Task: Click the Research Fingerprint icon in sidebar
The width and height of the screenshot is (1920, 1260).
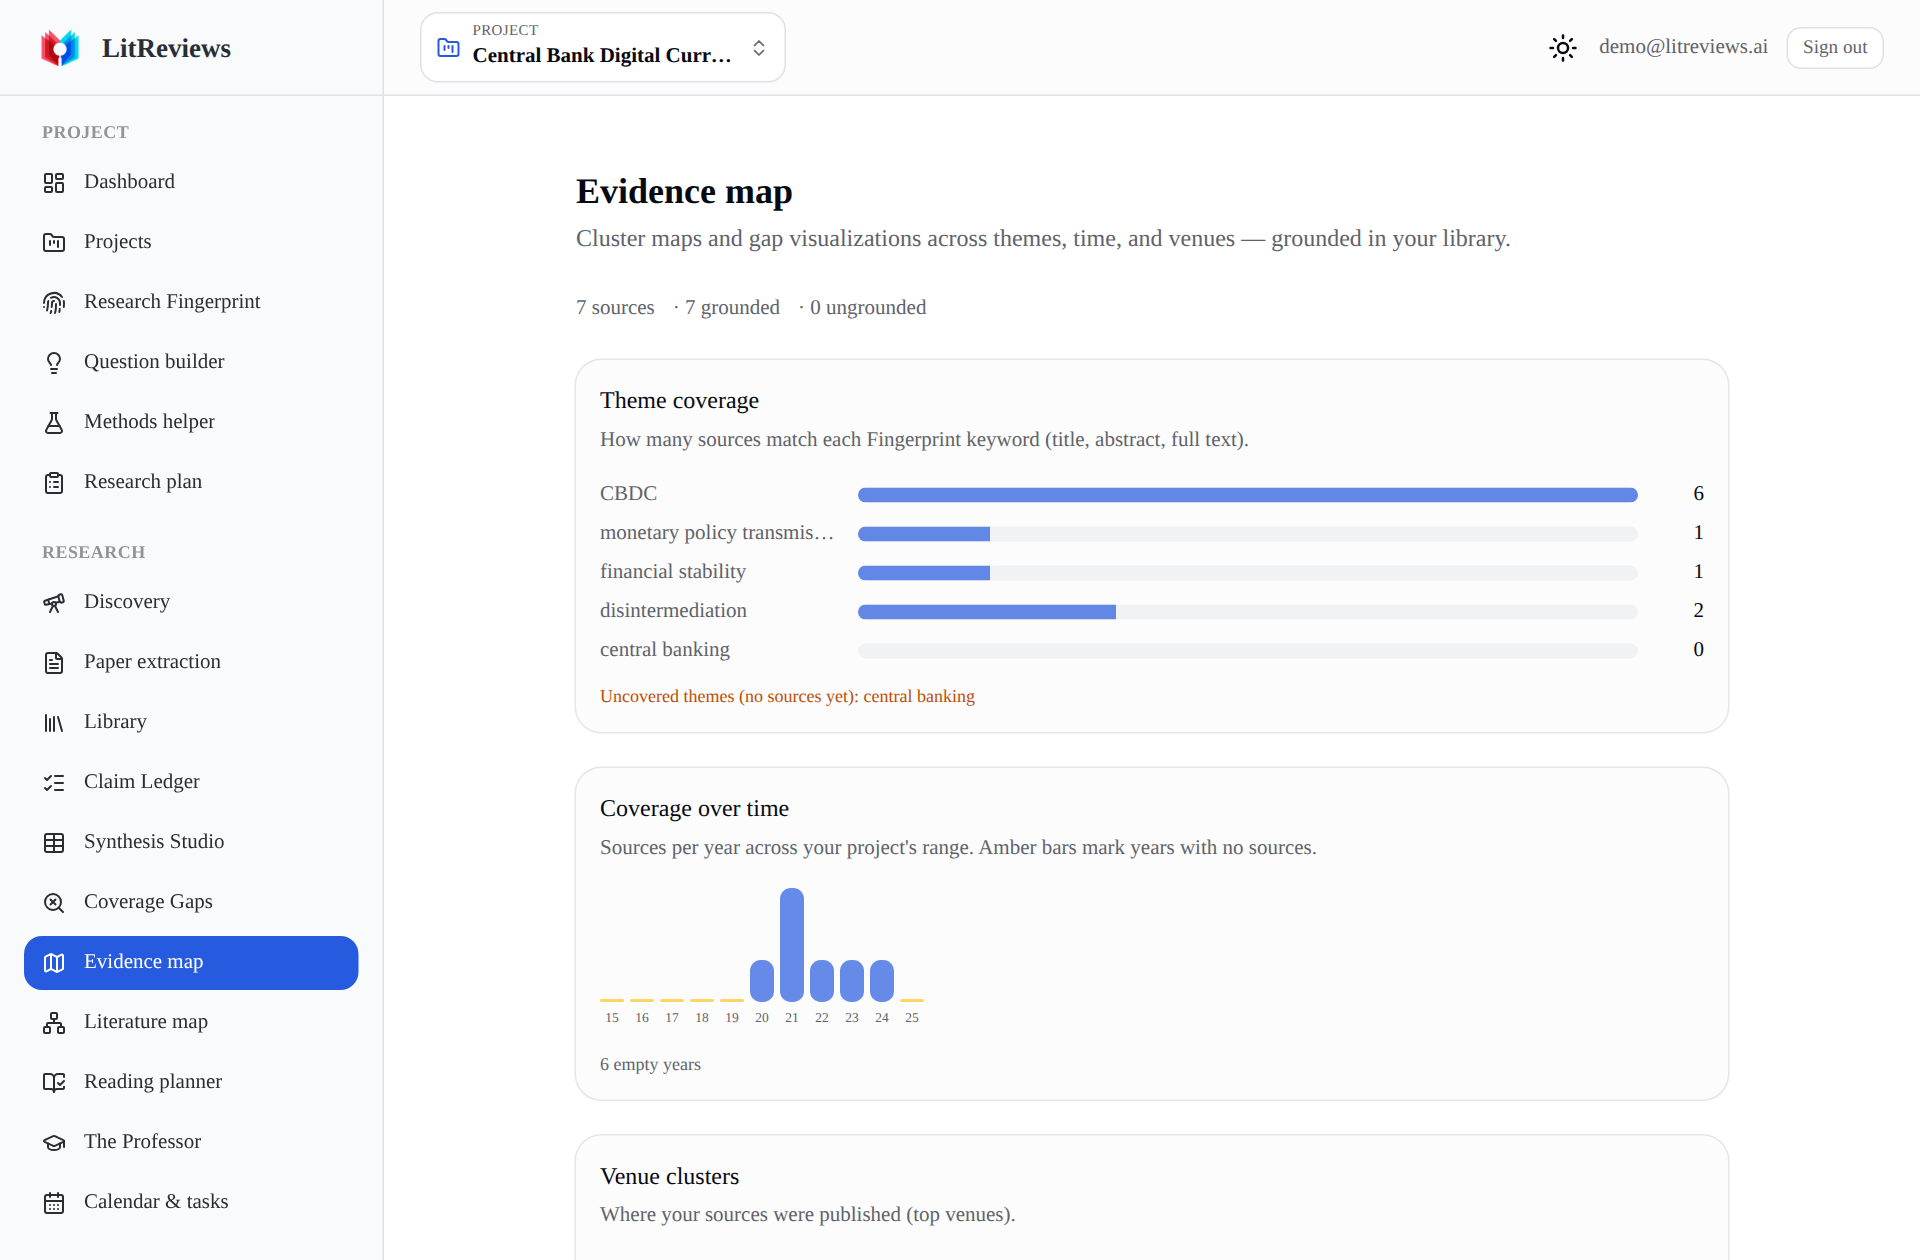Action: coord(54,302)
